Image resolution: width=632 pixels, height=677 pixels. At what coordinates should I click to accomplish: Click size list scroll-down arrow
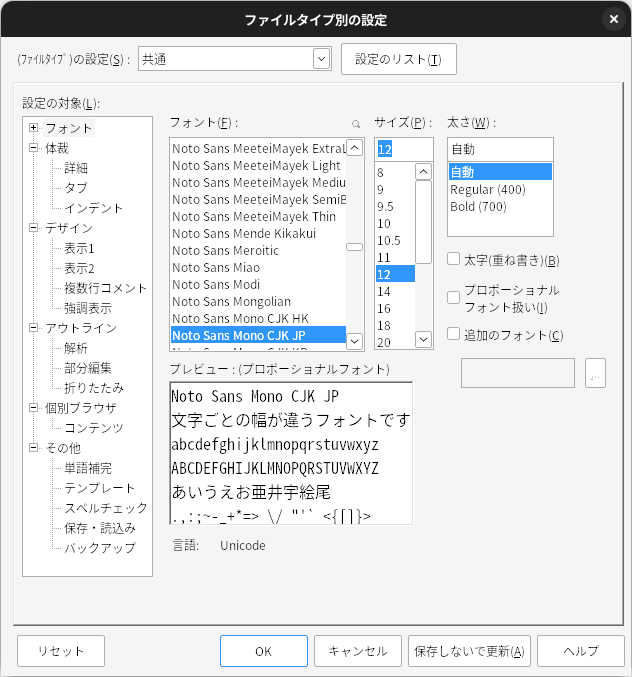423,339
